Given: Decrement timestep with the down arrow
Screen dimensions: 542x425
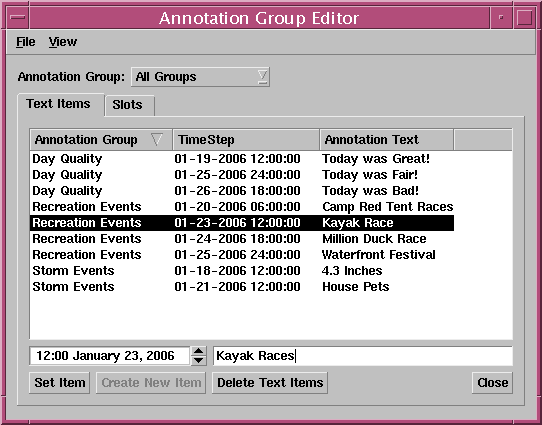Looking at the screenshot, I should click(x=198, y=360).
